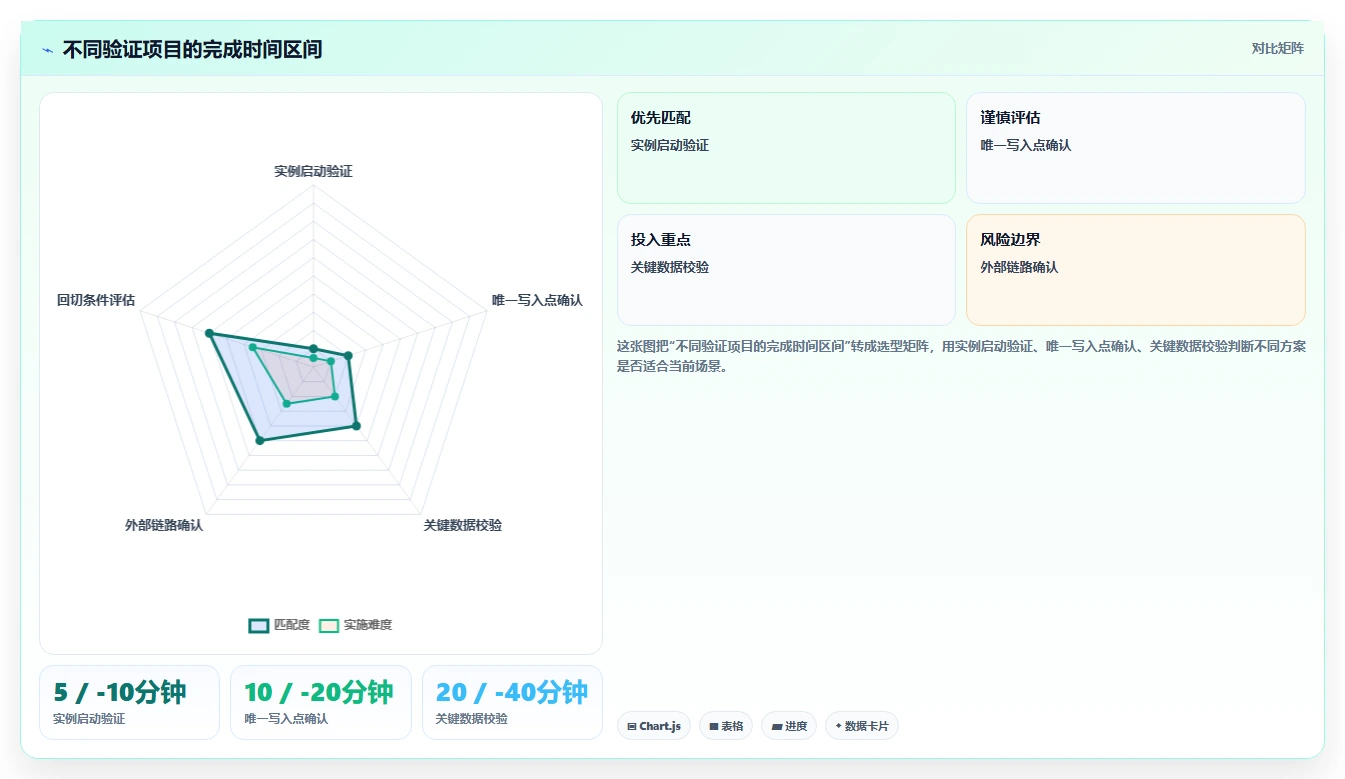The height and width of the screenshot is (779, 1345).
Task: Click the description paragraph starting 这张图把
Action: pos(961,356)
